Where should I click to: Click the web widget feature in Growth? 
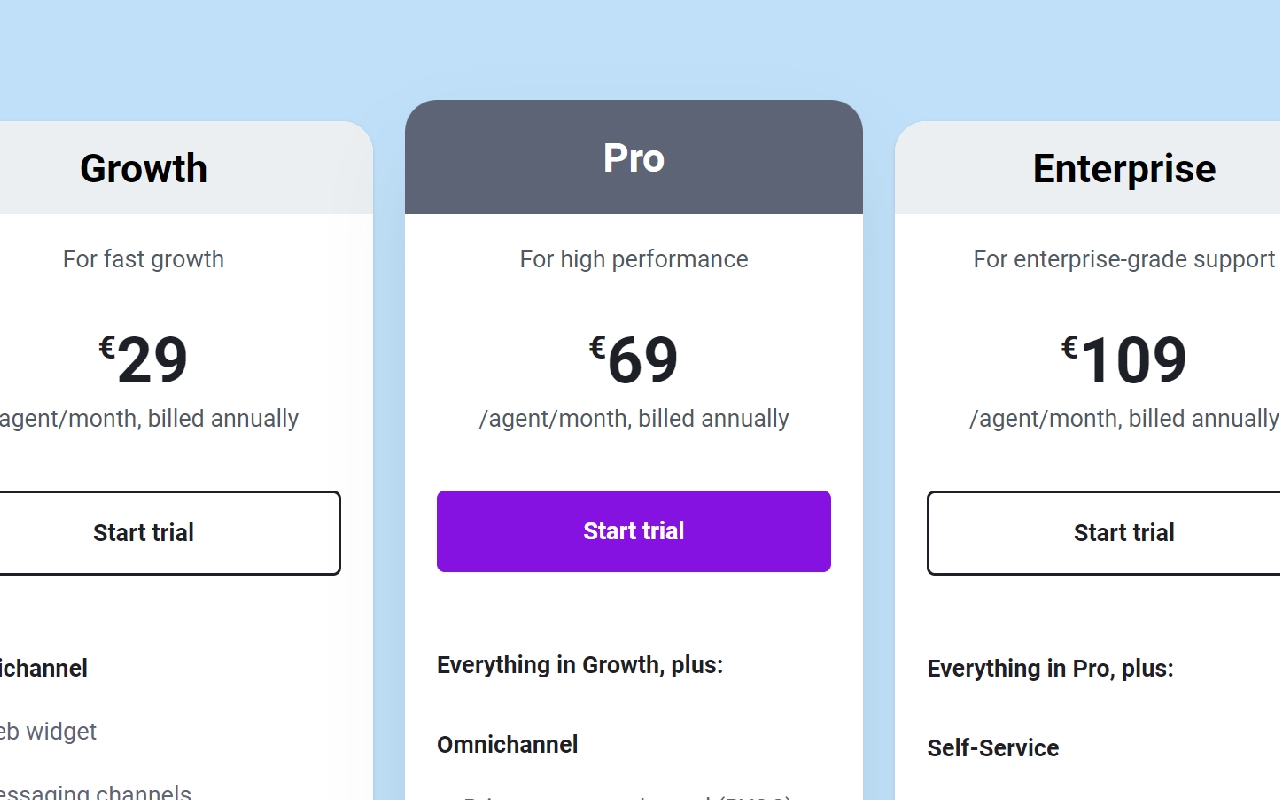[48, 731]
